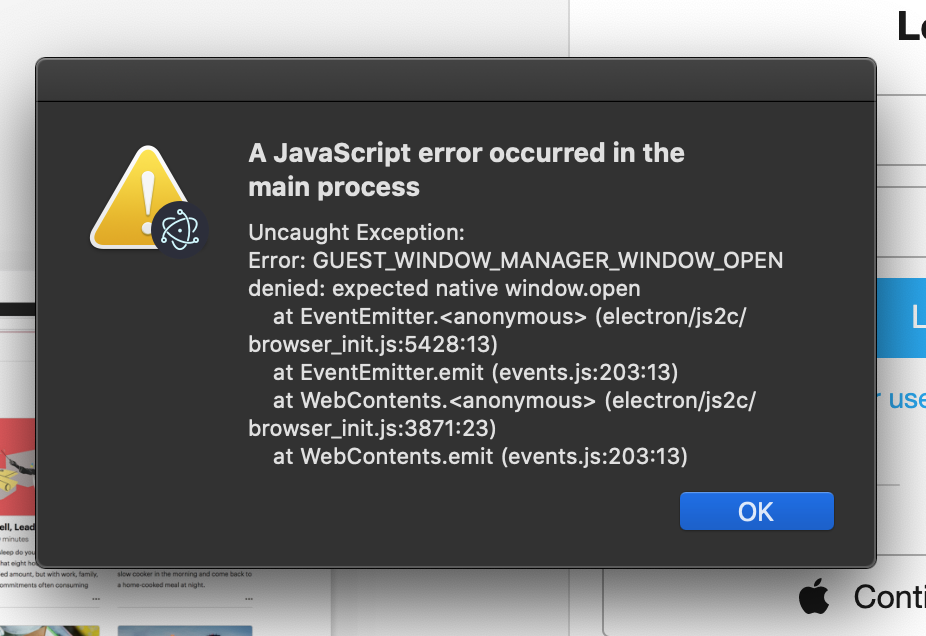926x636 pixels.
Task: Open ellipsis menu under work, family article
Action: 96,599
